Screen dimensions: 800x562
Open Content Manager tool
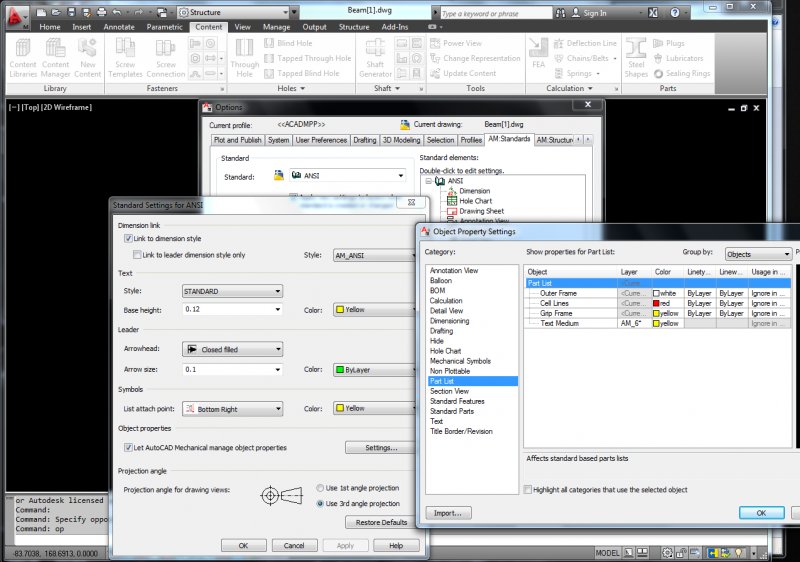(55, 59)
